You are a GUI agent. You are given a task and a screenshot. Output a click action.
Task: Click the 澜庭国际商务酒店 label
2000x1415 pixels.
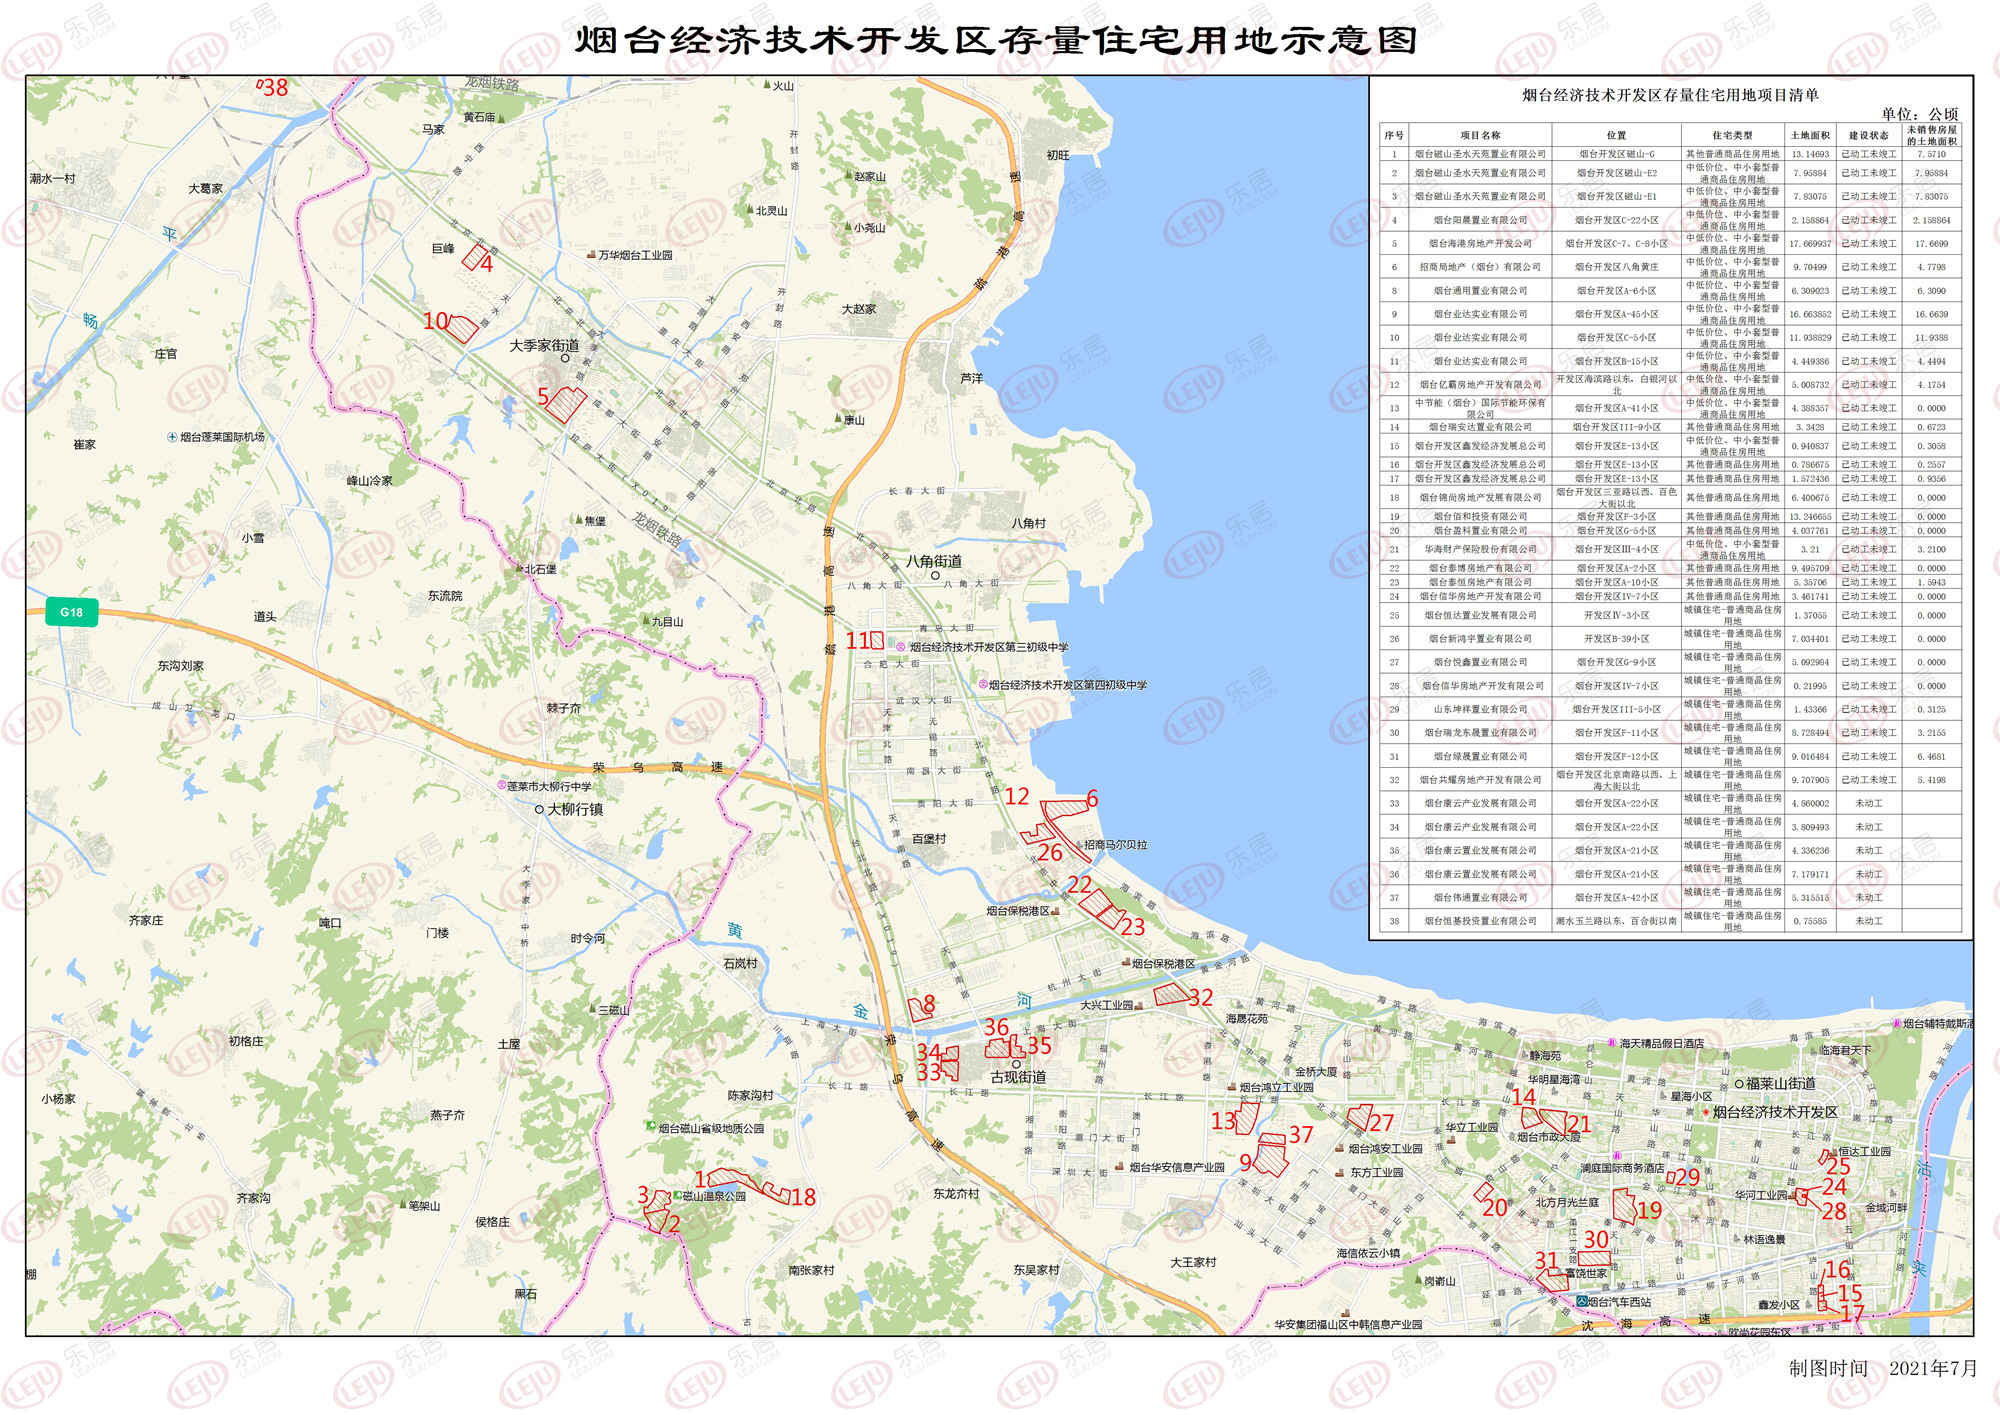pyautogui.click(x=1622, y=1168)
